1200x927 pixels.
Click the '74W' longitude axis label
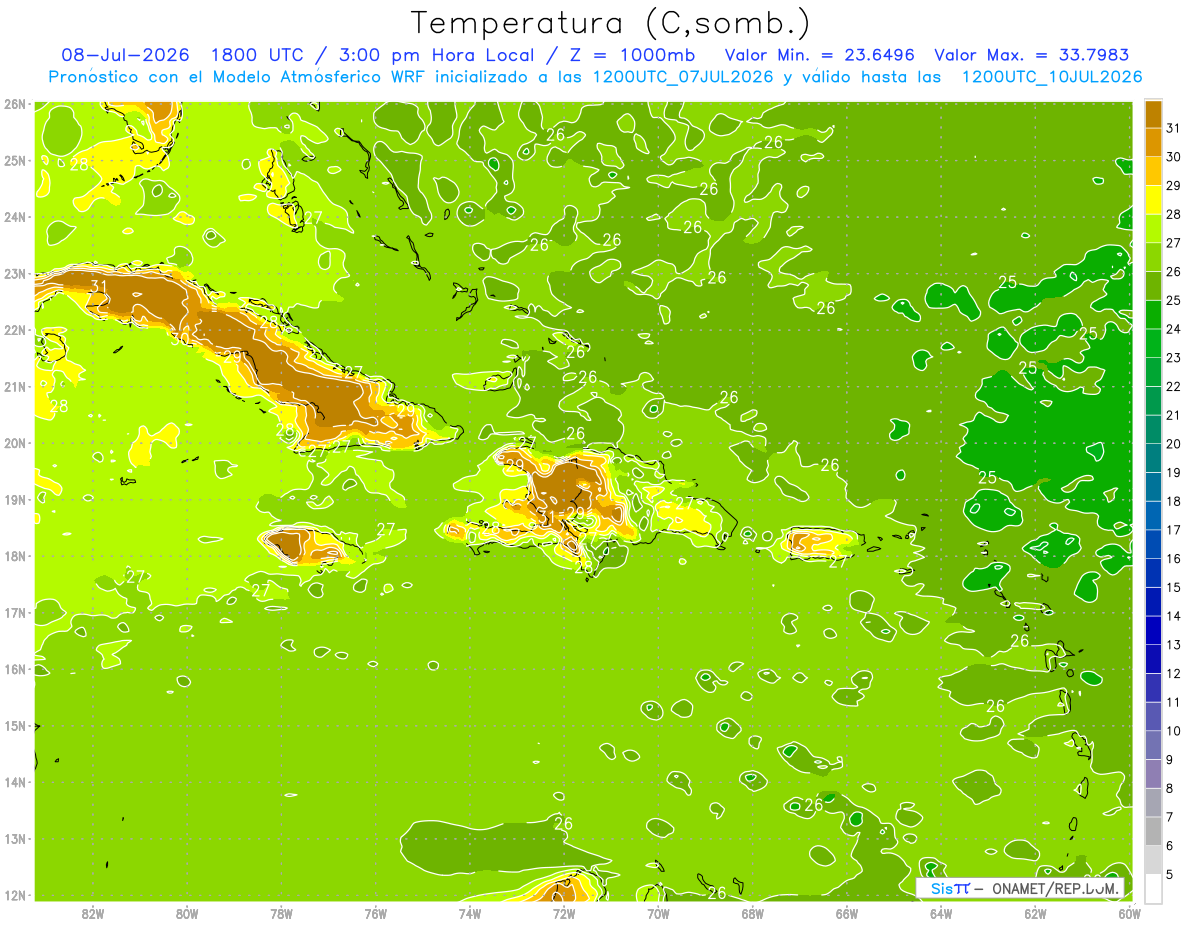[x=470, y=913]
